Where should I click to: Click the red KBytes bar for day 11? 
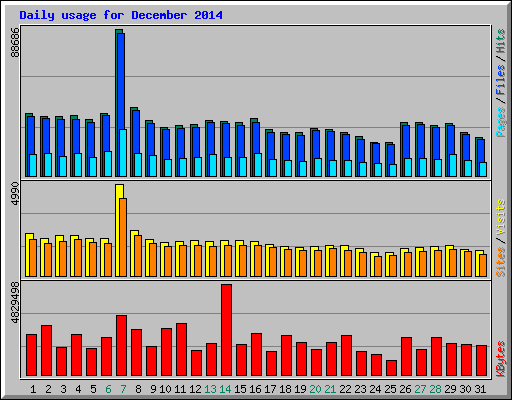tap(181, 350)
